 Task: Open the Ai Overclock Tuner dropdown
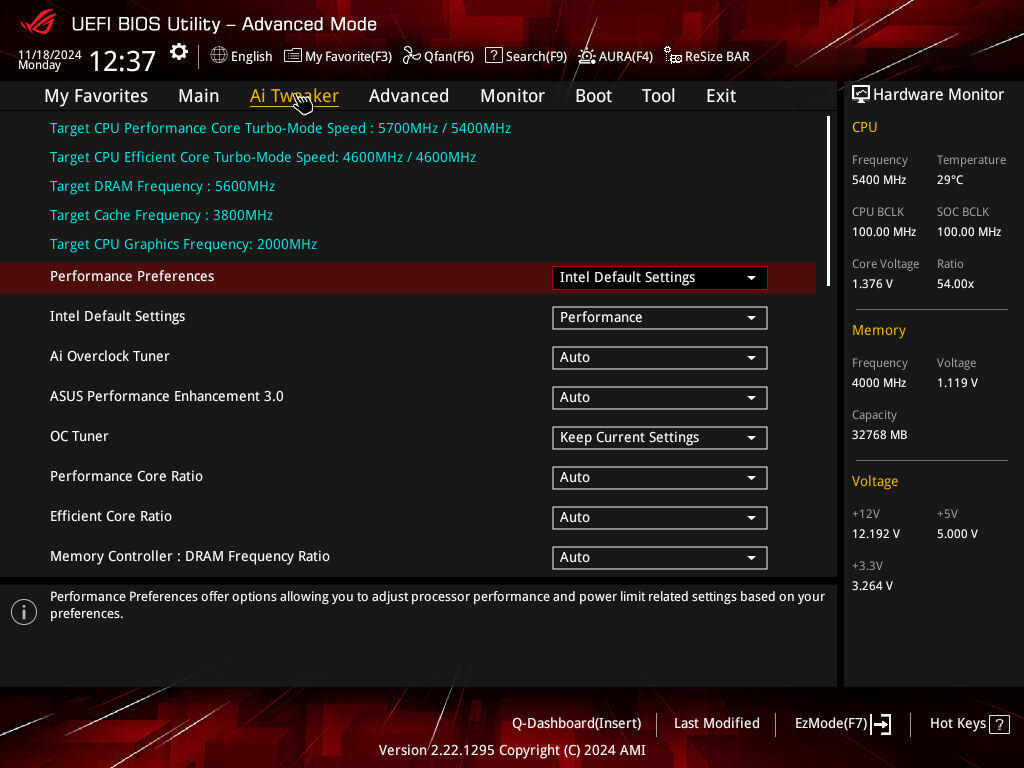coord(660,358)
